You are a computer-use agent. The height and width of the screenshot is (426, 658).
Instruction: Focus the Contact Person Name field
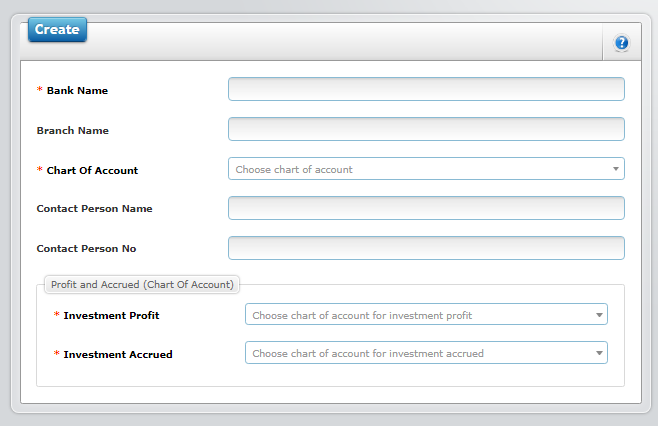point(426,208)
